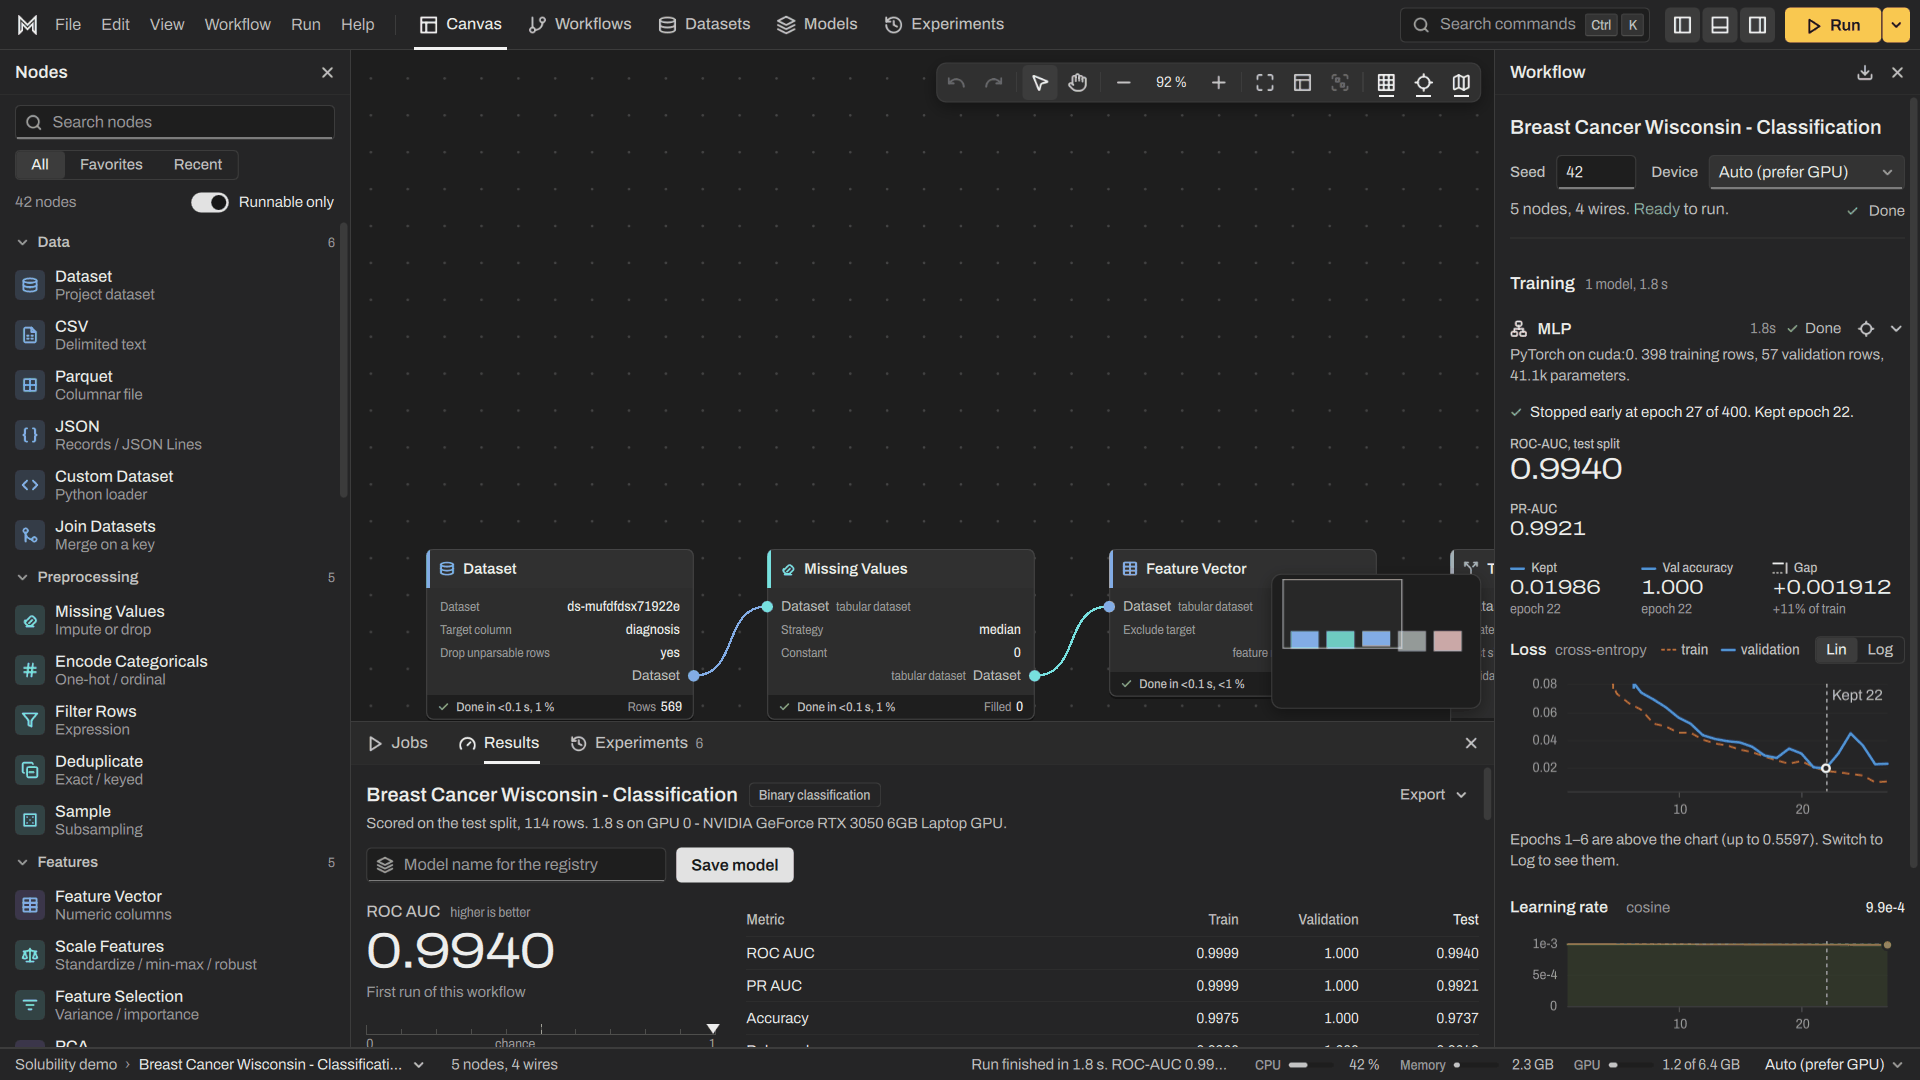
Task: Click the auto-layout canvas icon
Action: pyautogui.click(x=1302, y=83)
